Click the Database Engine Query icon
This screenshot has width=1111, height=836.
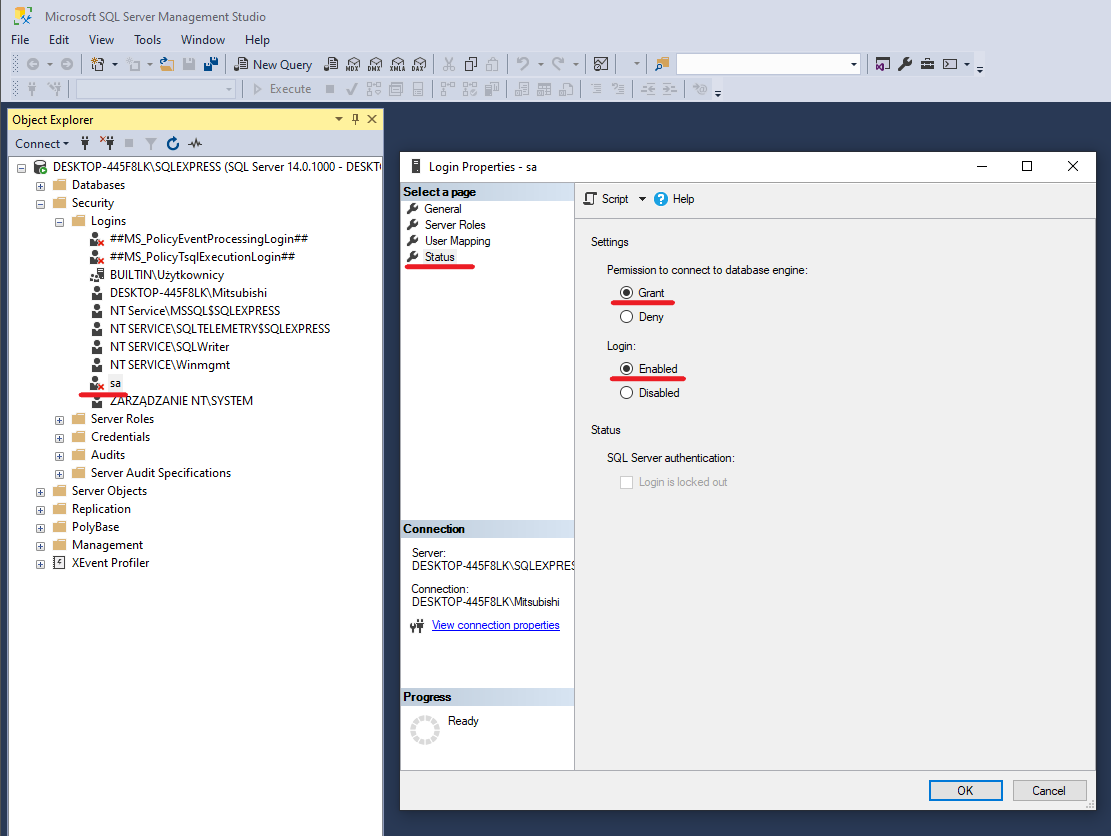pyautogui.click(x=331, y=64)
